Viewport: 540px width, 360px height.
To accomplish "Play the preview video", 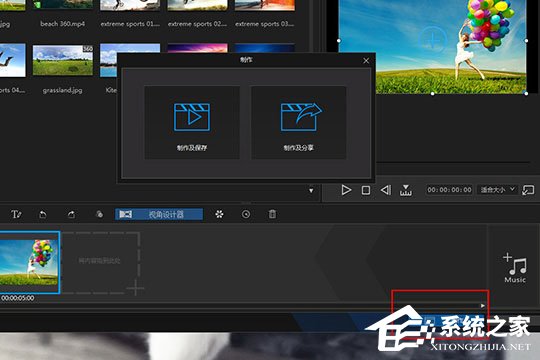I will 346,190.
